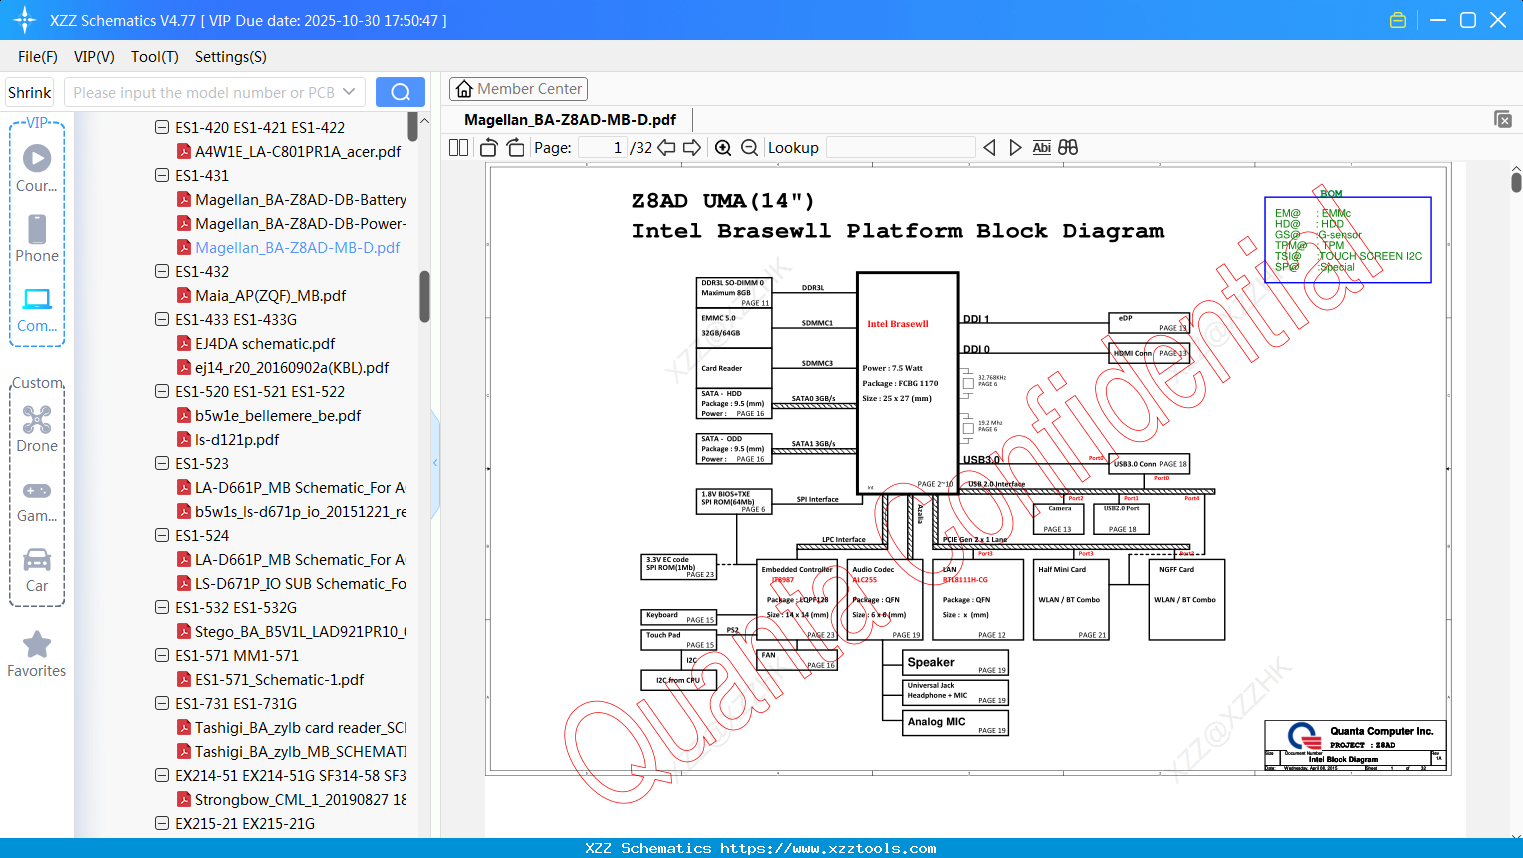Open ej14_r20_20160902a(KBL).pdf file
The height and width of the screenshot is (858, 1523).
(x=292, y=367)
